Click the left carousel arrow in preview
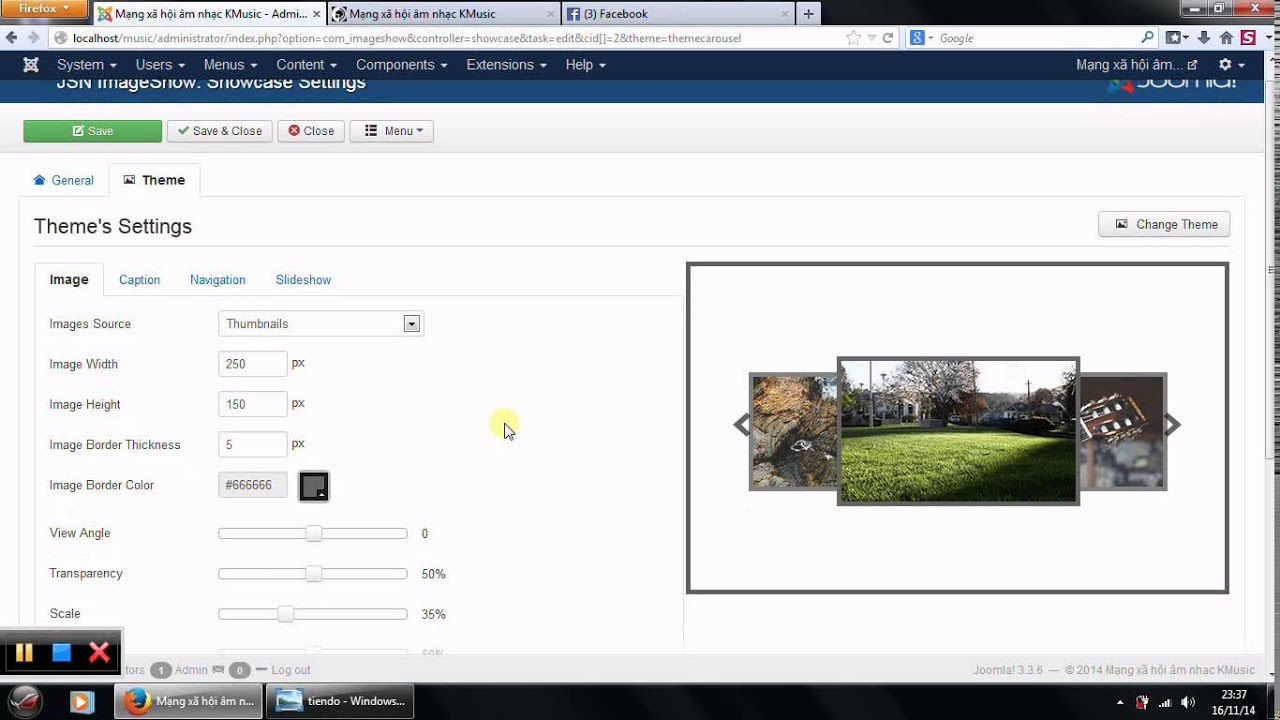Image resolution: width=1280 pixels, height=720 pixels. tap(741, 425)
